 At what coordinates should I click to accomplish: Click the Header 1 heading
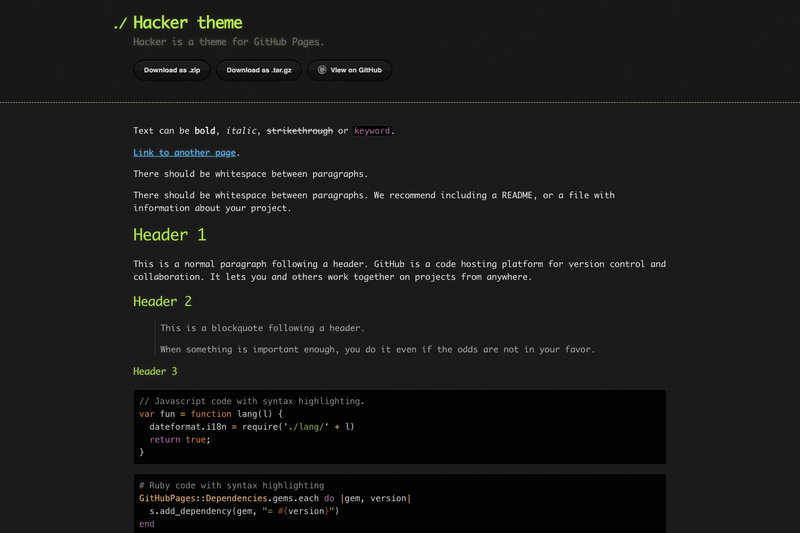pyautogui.click(x=170, y=235)
